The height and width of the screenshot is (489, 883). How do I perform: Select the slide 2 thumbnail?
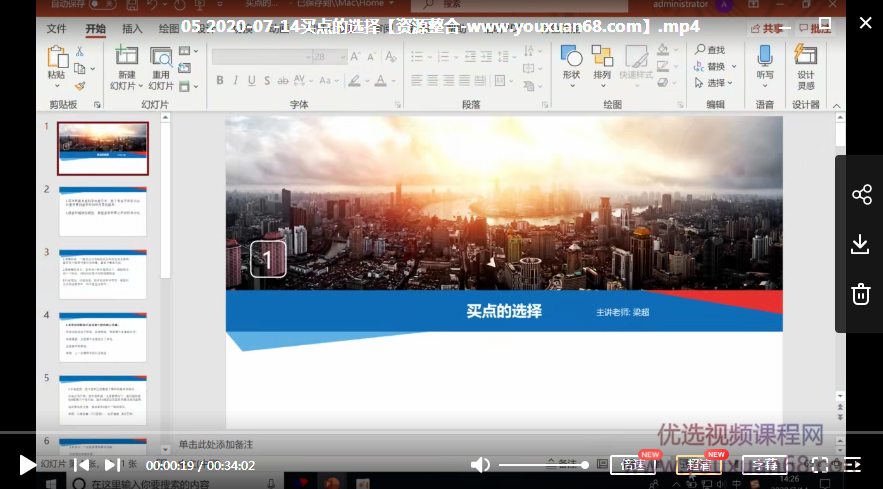[102, 210]
